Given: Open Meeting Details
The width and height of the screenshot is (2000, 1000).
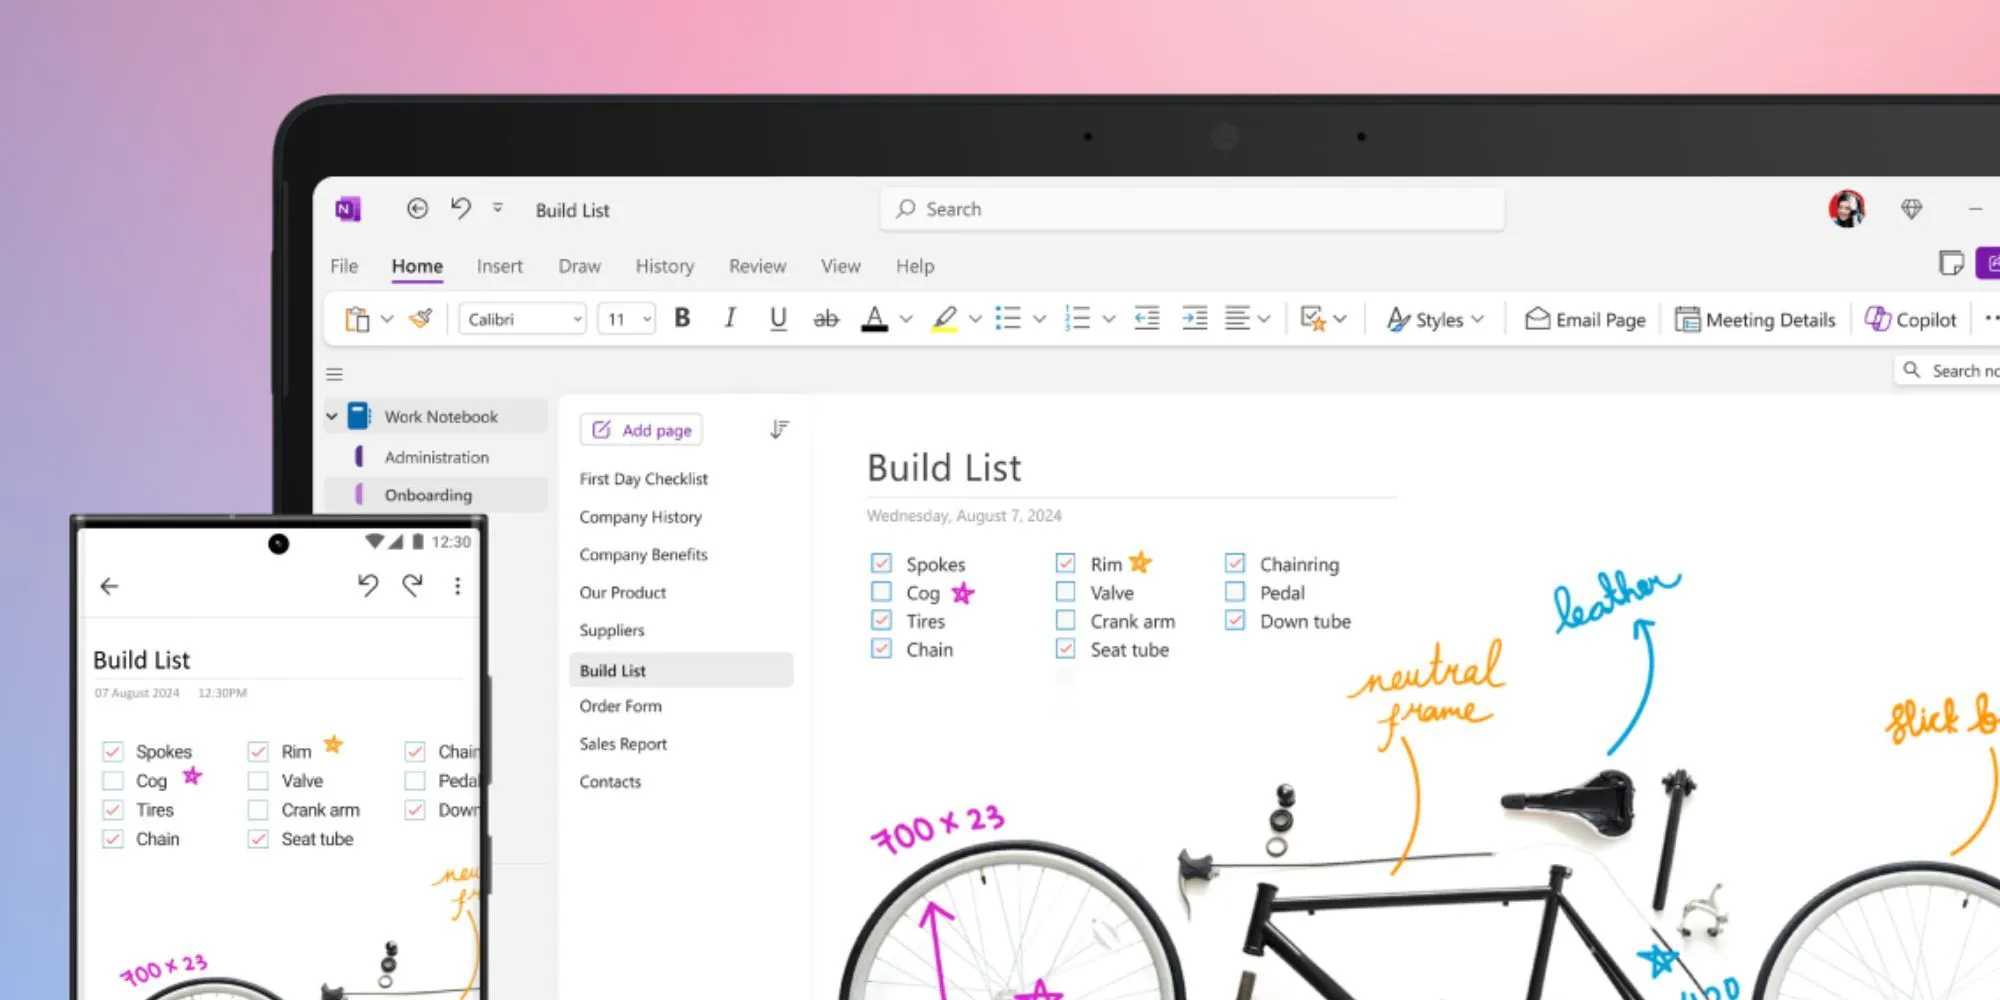Looking at the screenshot, I should click(1756, 320).
